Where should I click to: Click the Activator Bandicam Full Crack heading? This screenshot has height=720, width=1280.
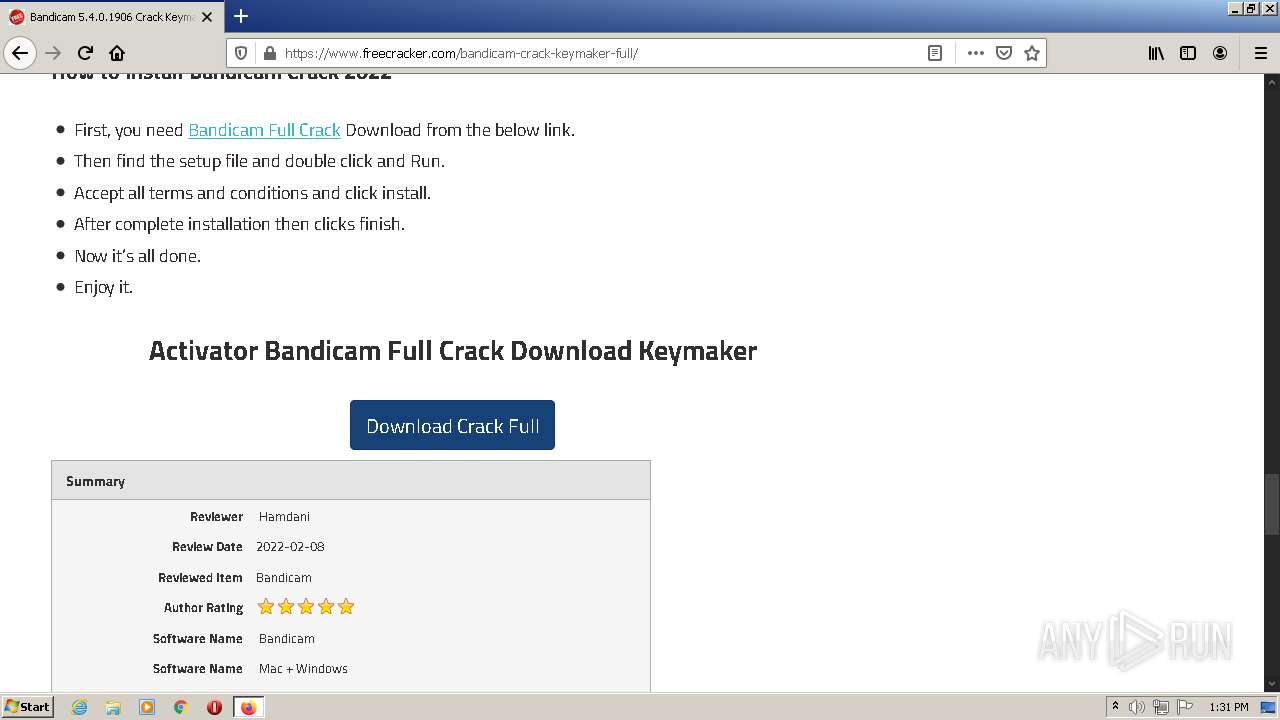click(x=453, y=351)
